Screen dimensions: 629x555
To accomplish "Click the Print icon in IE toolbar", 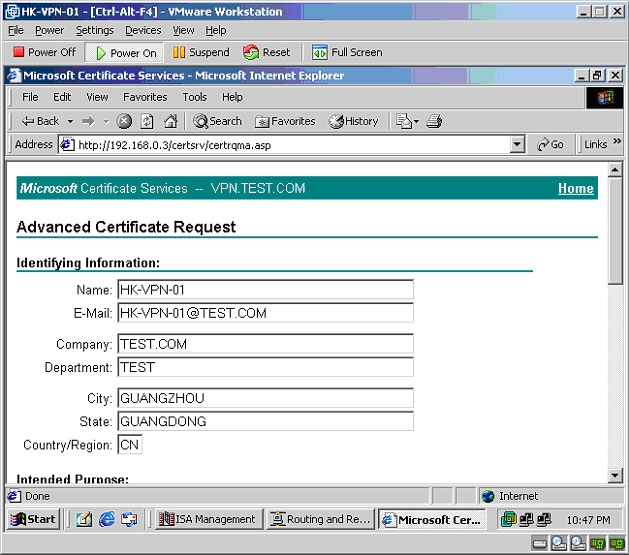I will pyautogui.click(x=434, y=121).
